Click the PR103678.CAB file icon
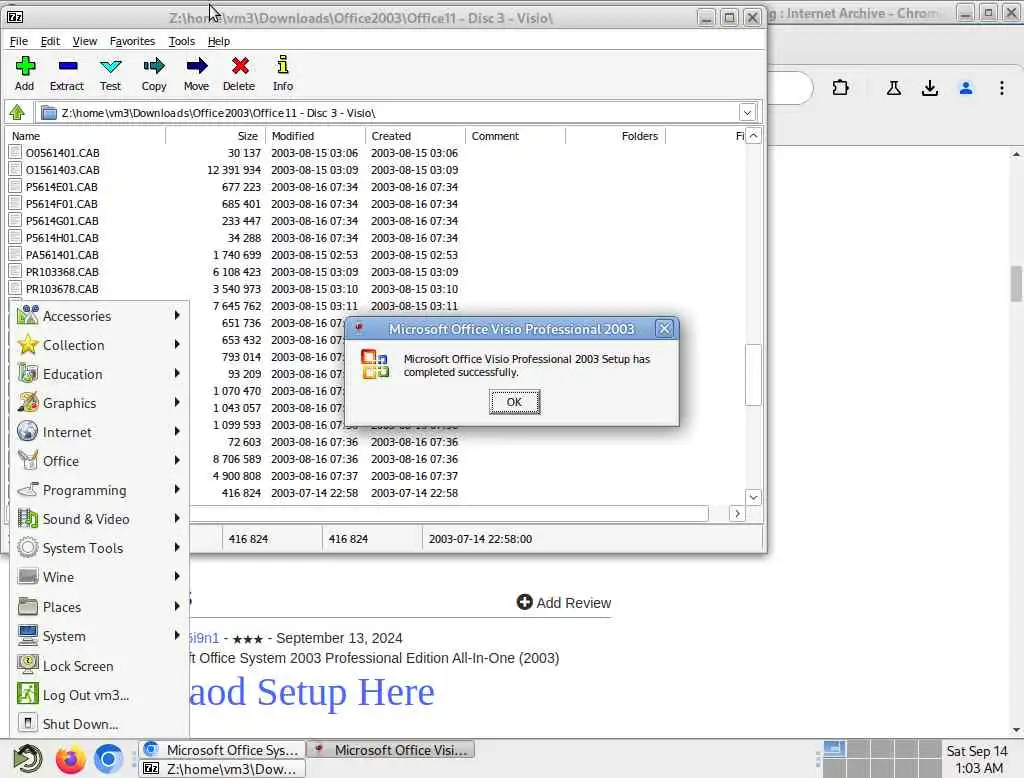The height and width of the screenshot is (778, 1024). click(15, 288)
